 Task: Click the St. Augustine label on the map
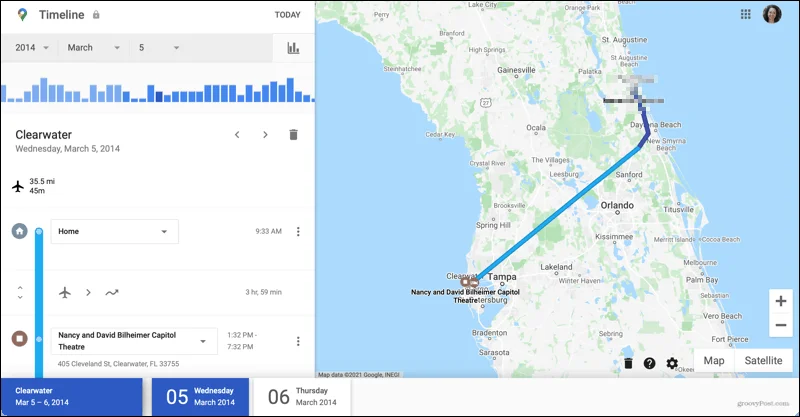(624, 40)
